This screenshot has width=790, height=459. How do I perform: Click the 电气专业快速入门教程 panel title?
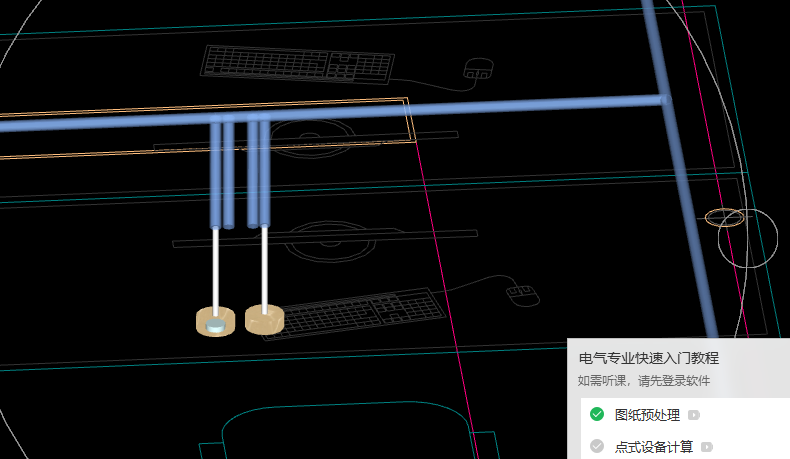coord(649,358)
